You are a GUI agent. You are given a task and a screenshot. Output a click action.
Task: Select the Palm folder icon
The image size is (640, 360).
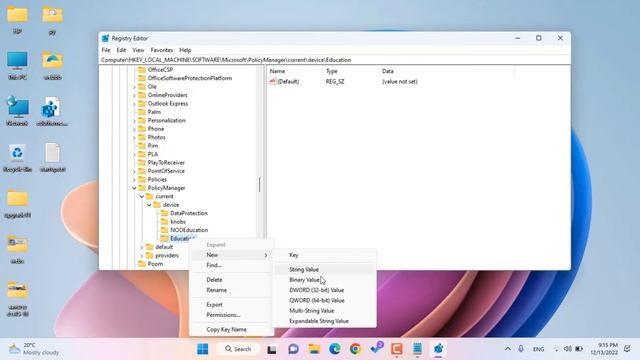[142, 112]
